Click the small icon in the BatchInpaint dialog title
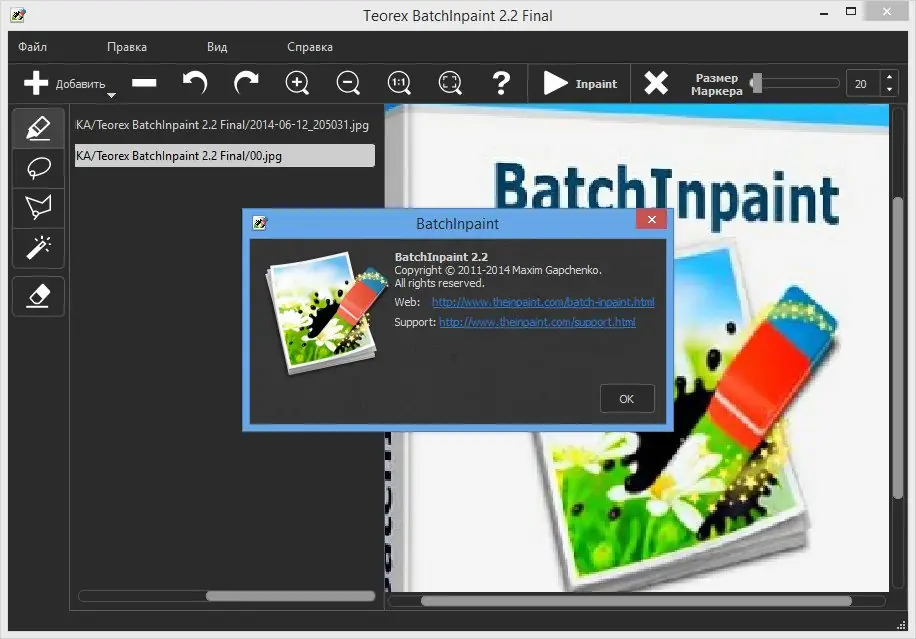This screenshot has width=916, height=639. tap(260, 223)
